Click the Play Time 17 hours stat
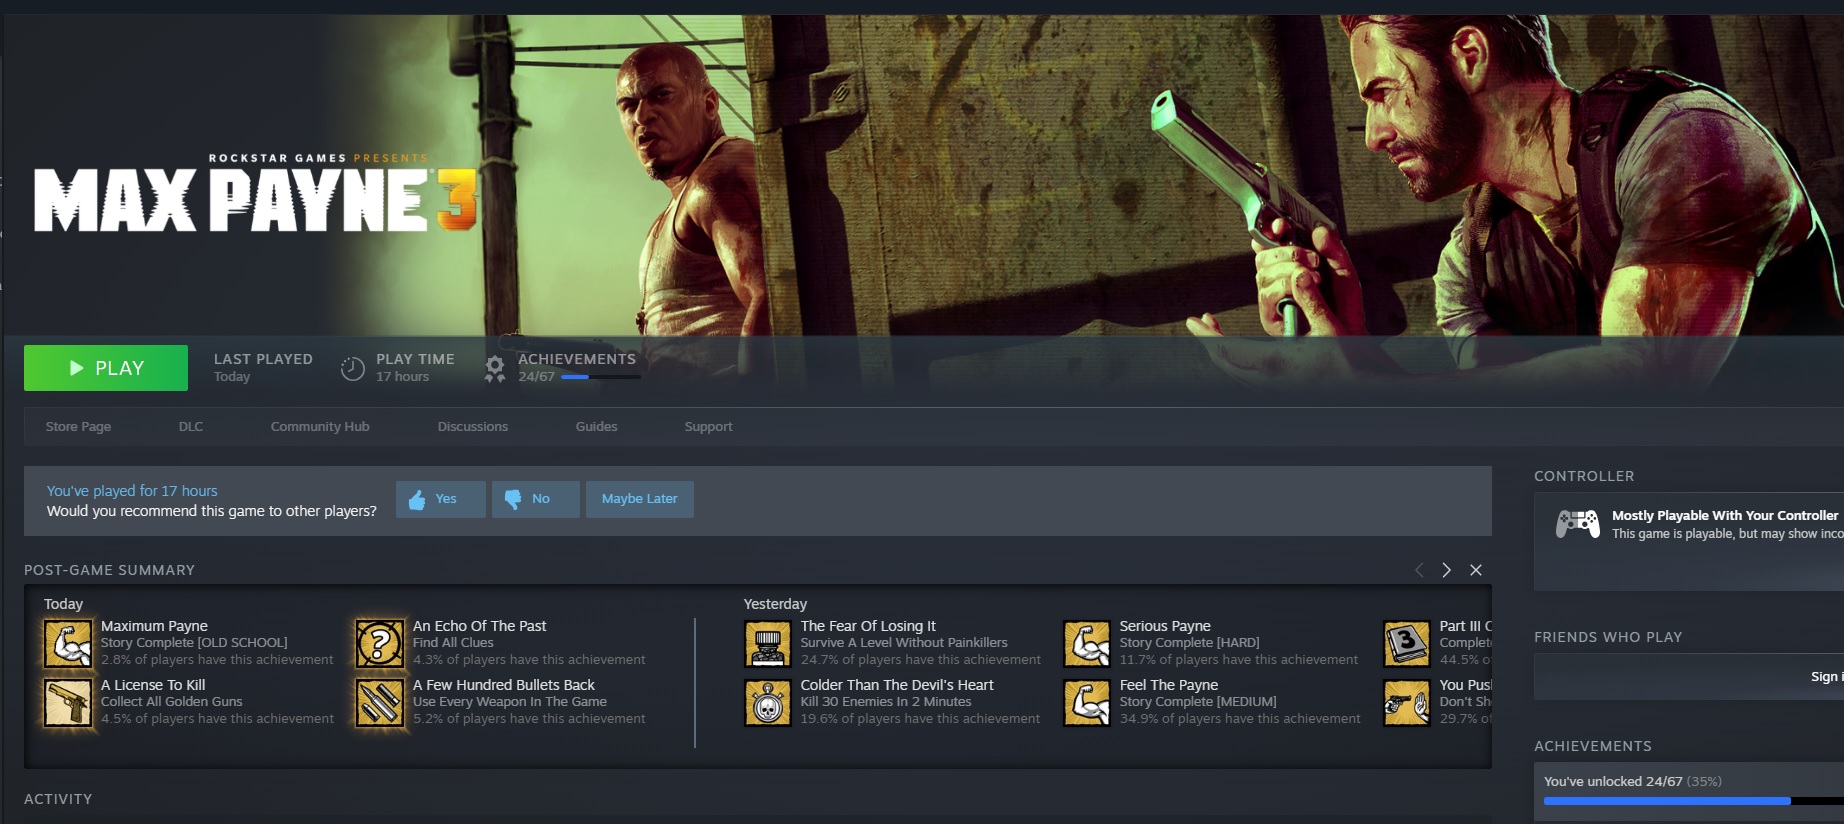Viewport: 1844px width, 824px height. coord(415,367)
